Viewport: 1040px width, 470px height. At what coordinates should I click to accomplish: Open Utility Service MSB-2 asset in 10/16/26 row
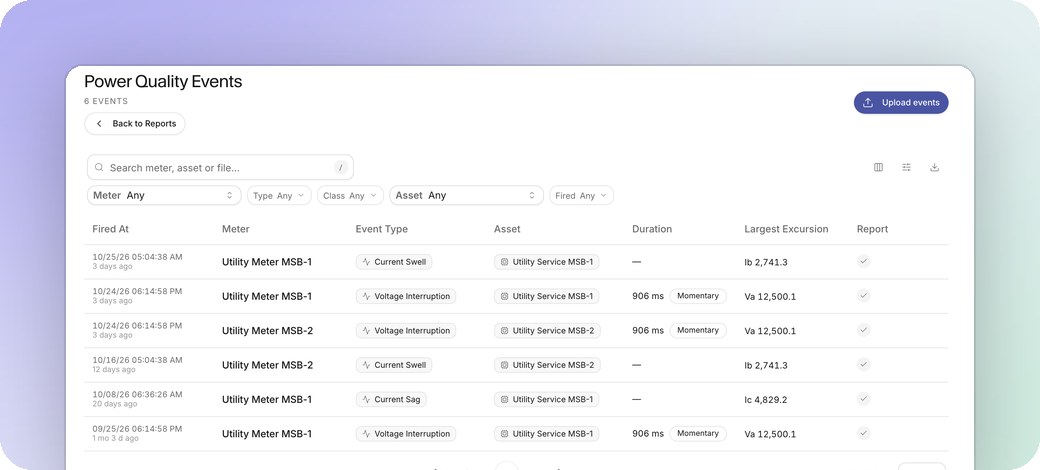[x=547, y=365]
